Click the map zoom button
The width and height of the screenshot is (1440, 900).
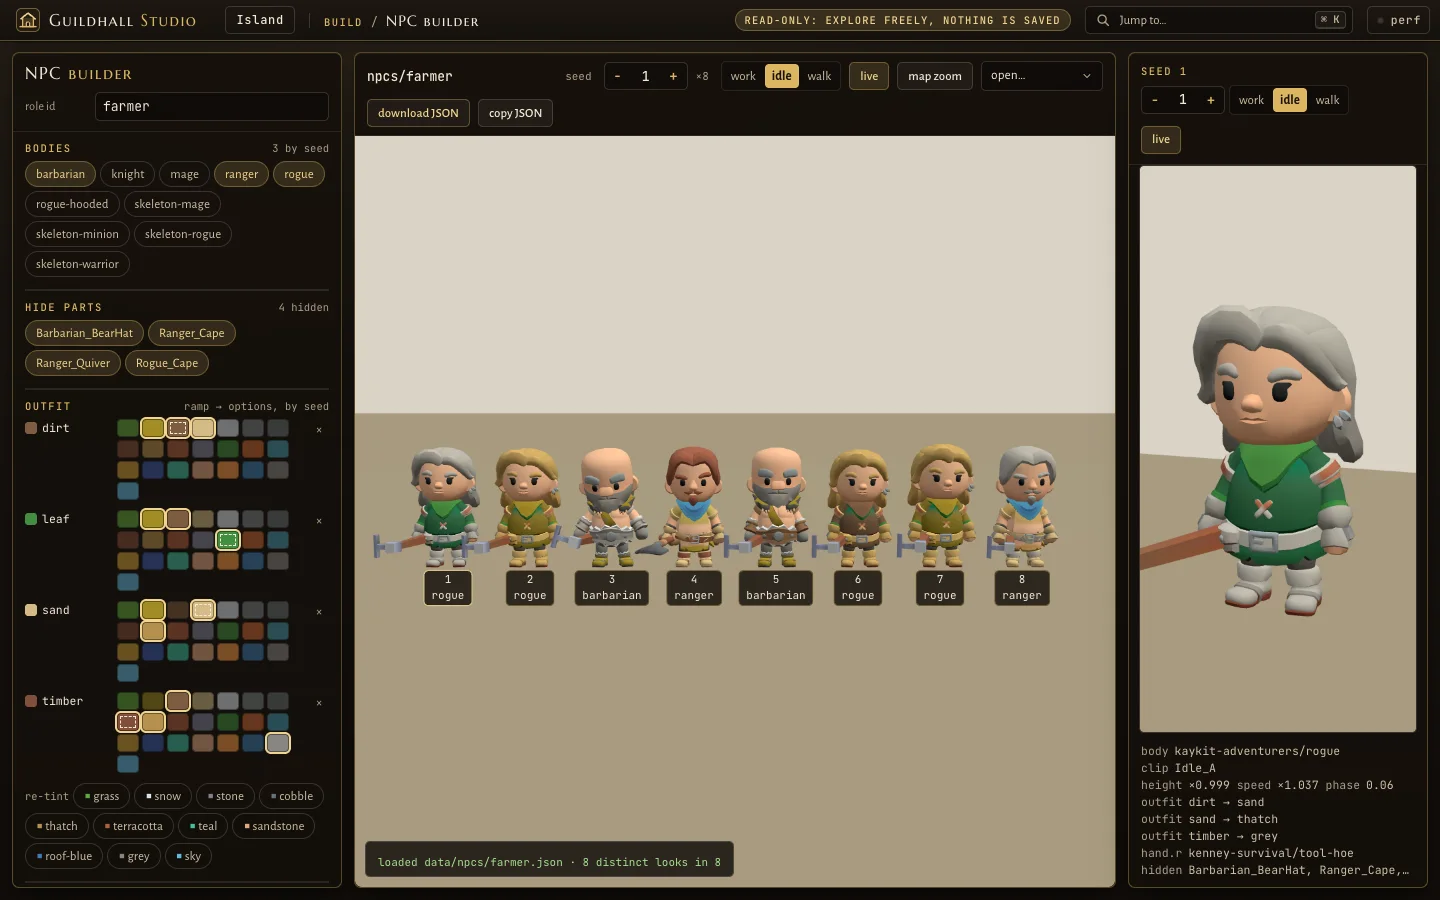point(935,76)
